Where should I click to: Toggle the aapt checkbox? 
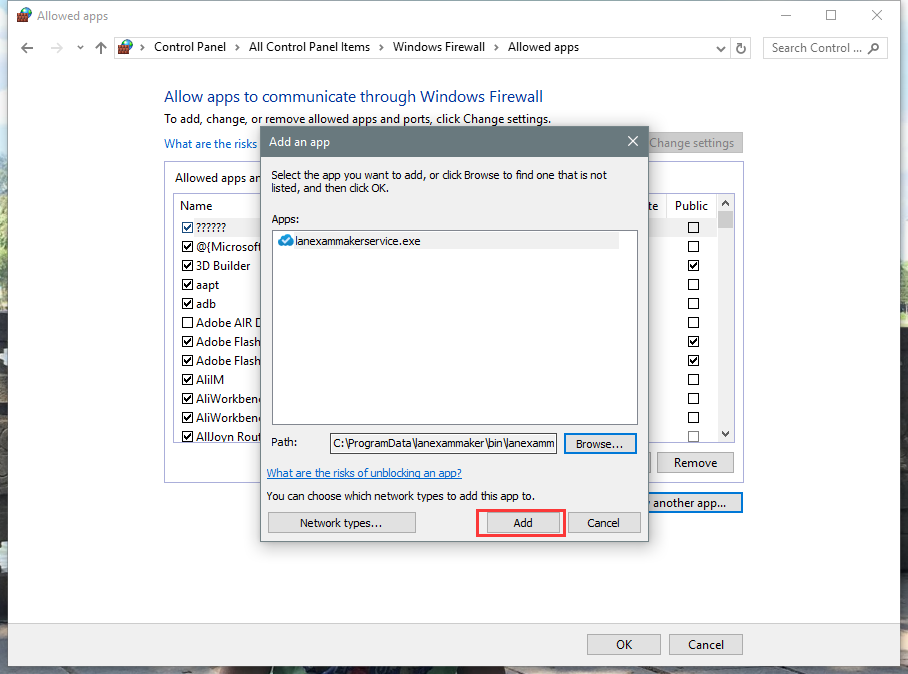tap(187, 285)
